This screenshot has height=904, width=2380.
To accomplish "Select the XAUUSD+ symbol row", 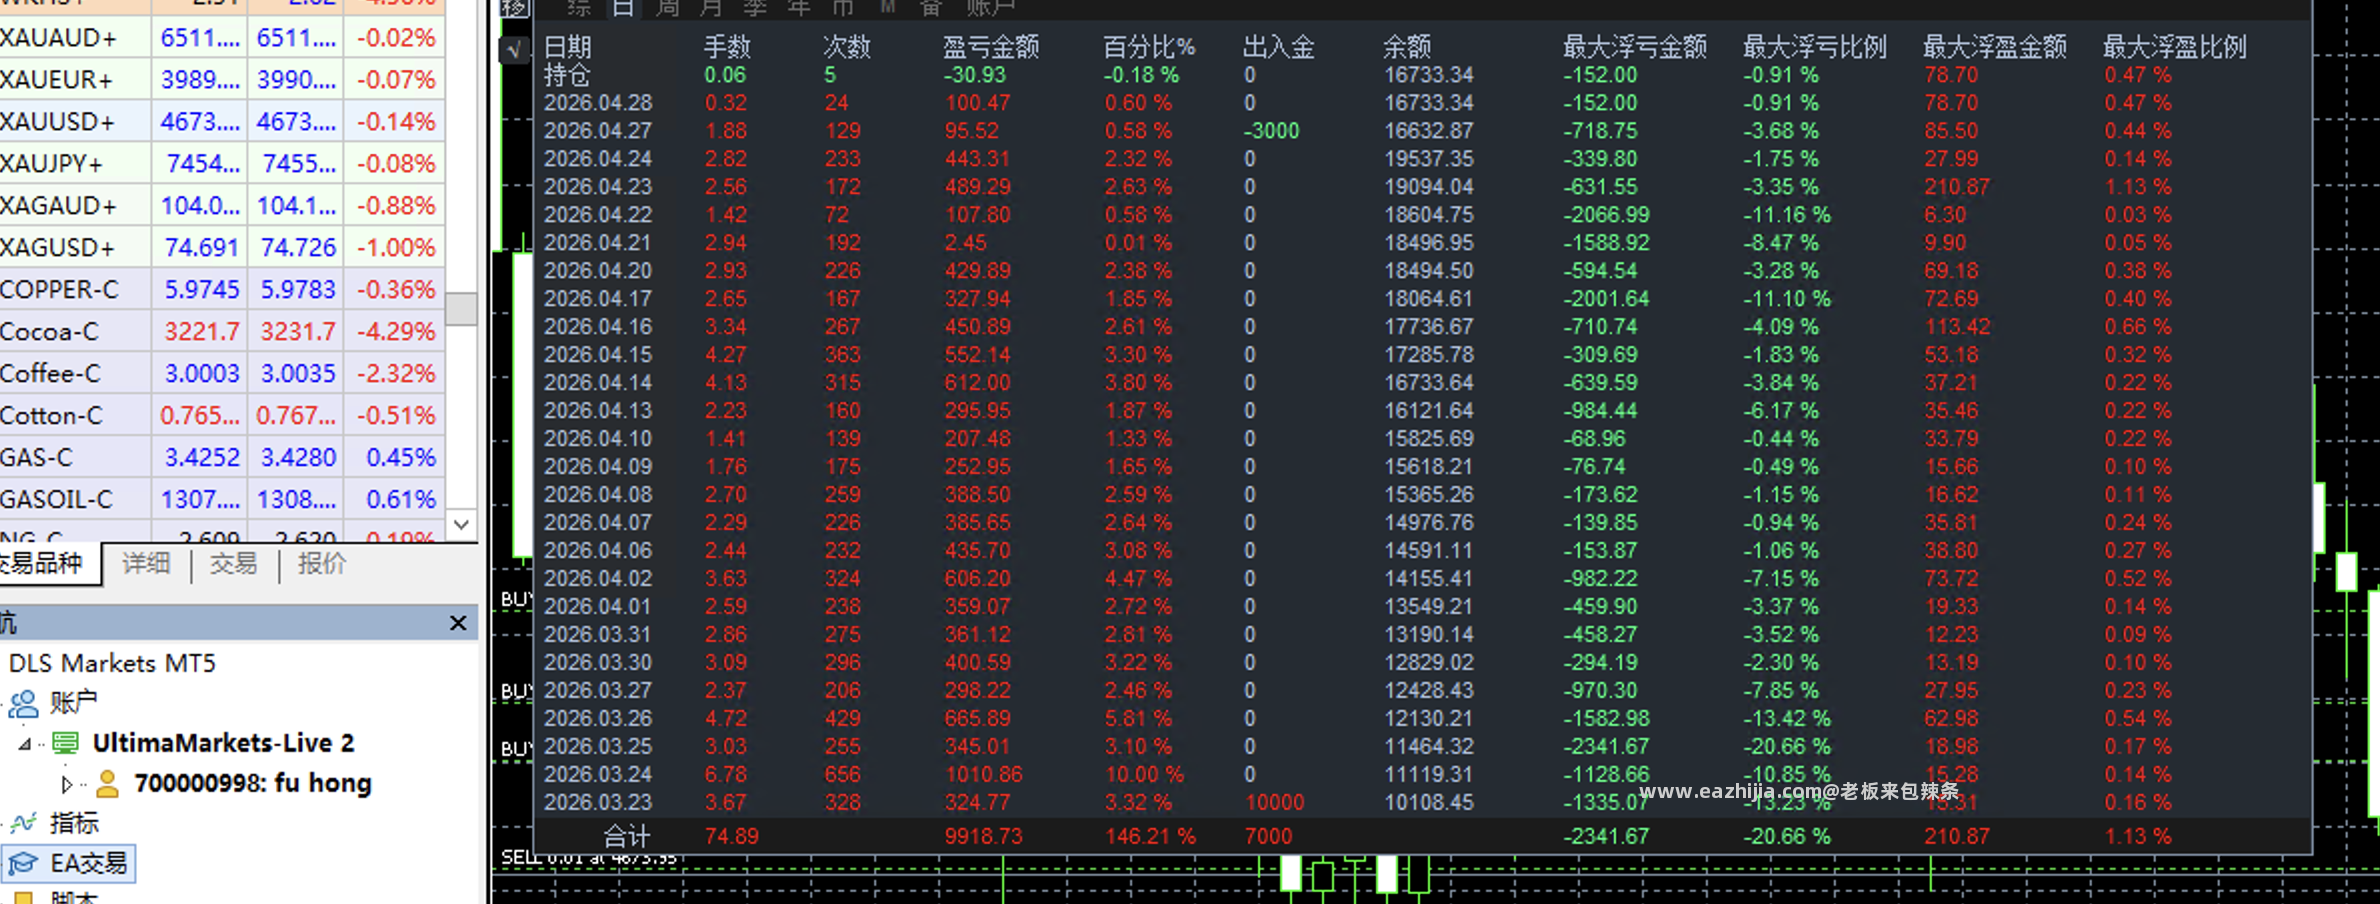I will click(x=222, y=121).
